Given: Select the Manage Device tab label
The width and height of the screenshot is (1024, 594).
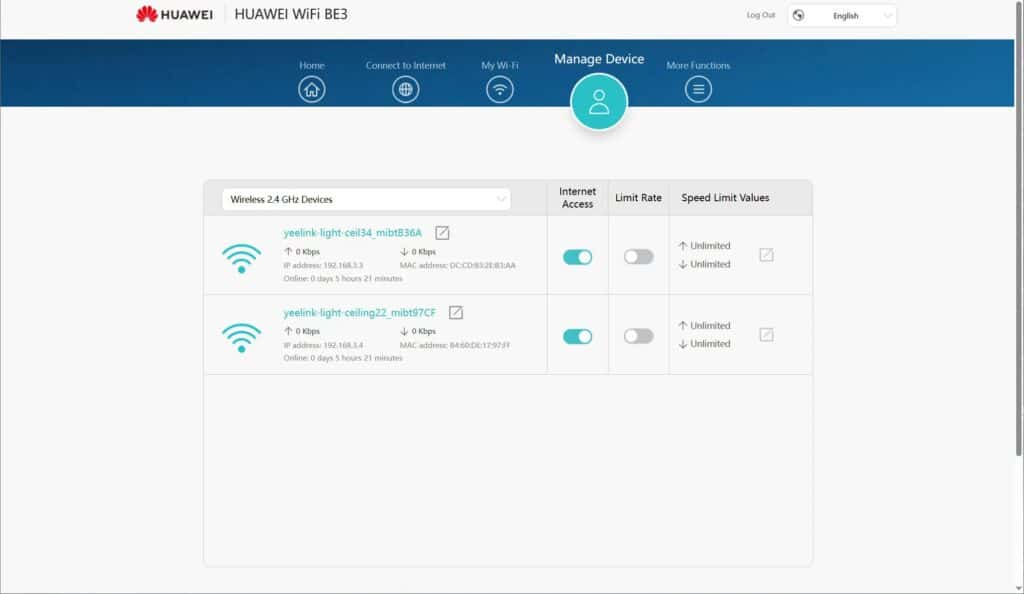Looking at the screenshot, I should click(x=599, y=59).
